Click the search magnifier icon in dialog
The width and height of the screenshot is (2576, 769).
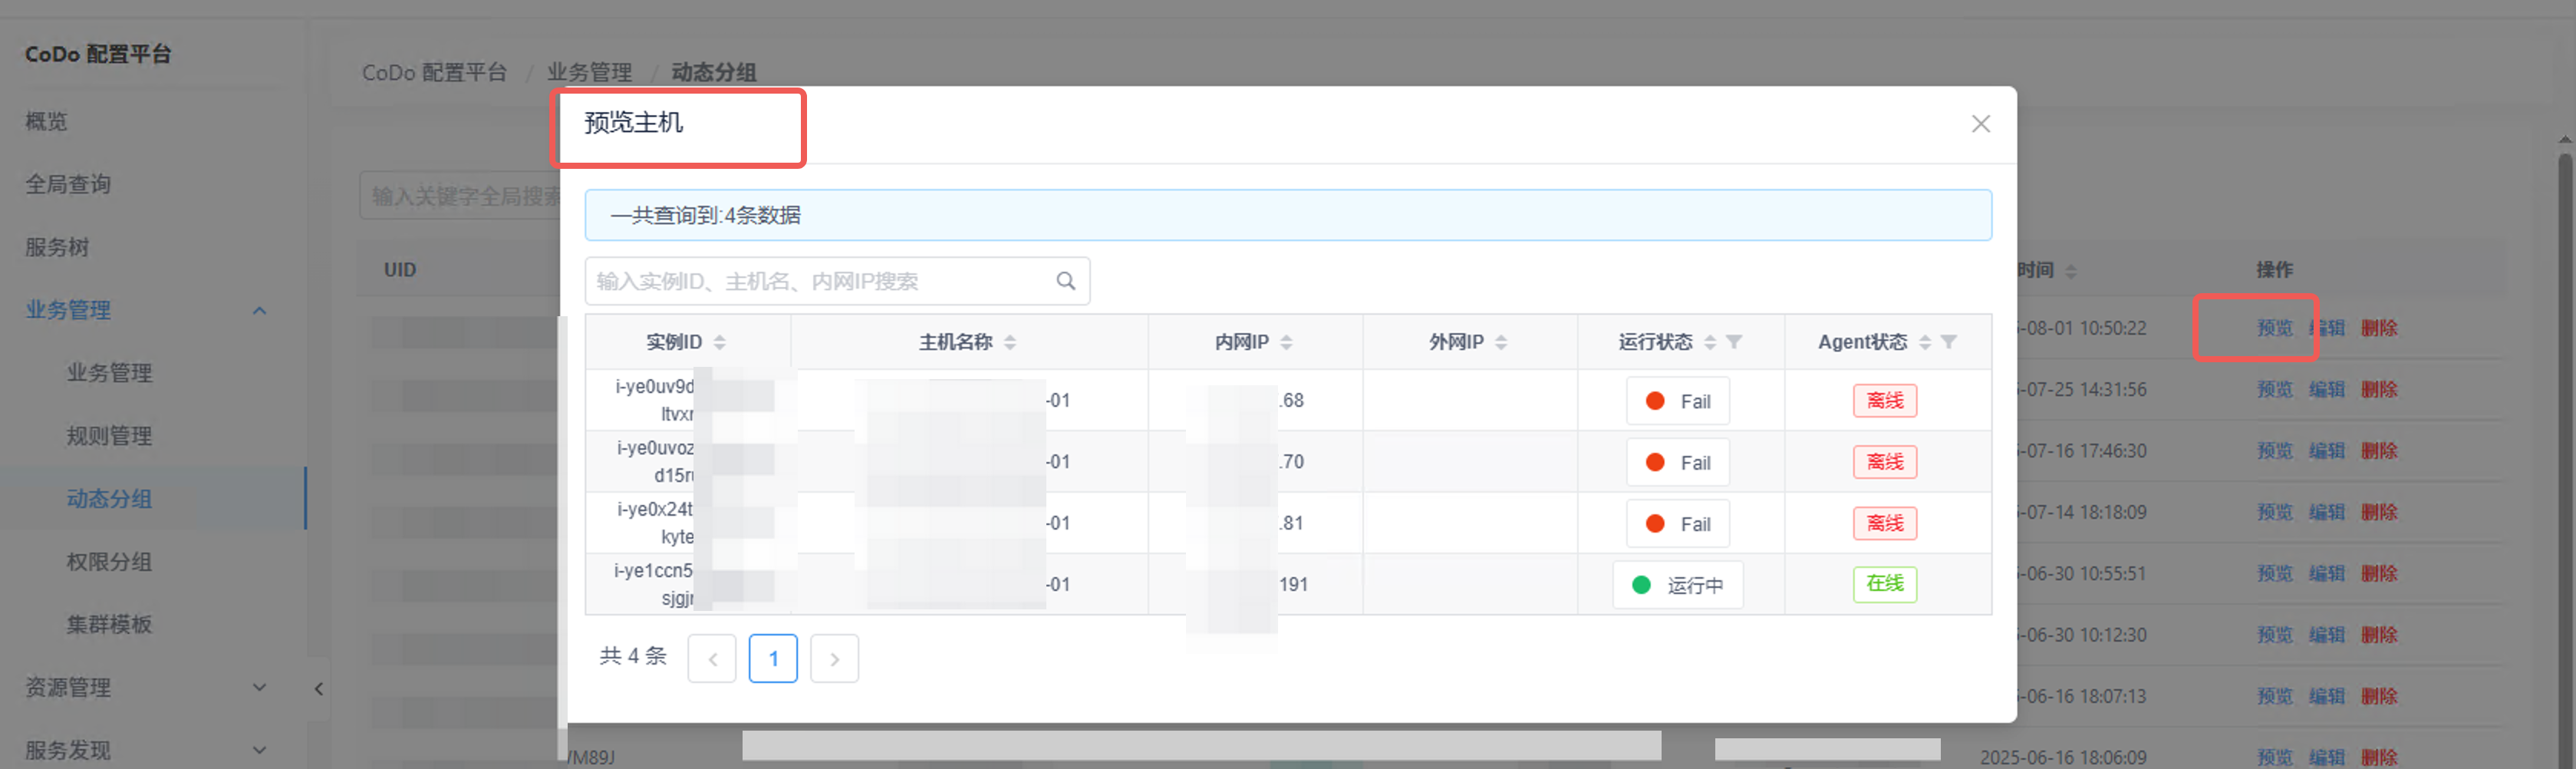pyautogui.click(x=1066, y=281)
